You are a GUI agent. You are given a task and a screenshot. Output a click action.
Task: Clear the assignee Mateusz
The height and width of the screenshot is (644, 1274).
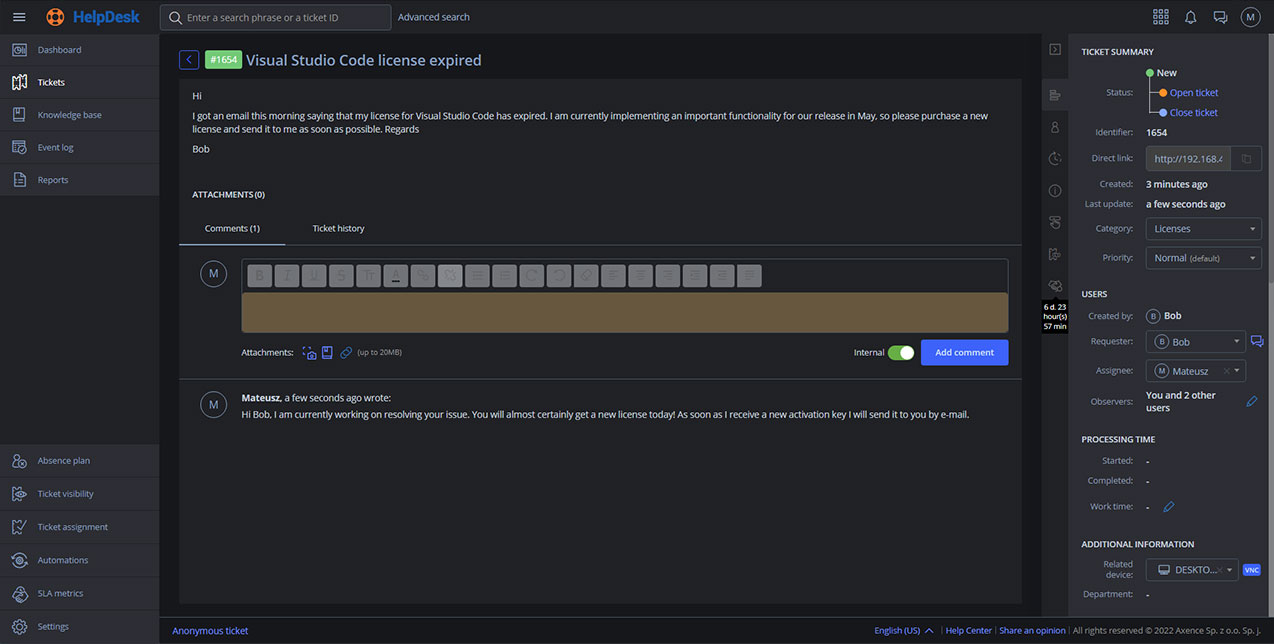coord(1226,371)
